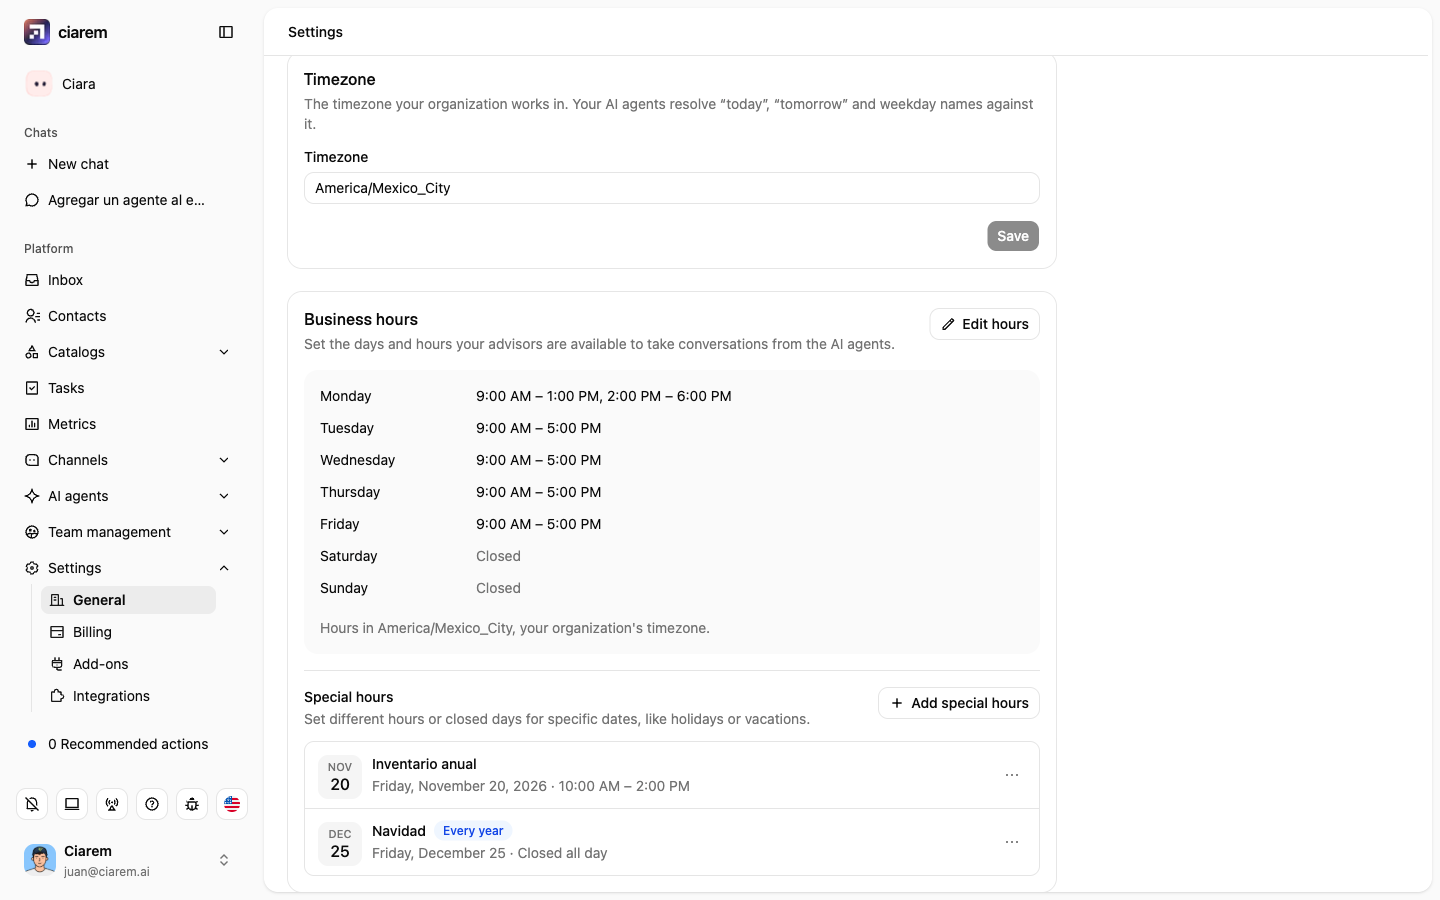
Task: Click the broadcast antenna icon
Action: point(112,804)
